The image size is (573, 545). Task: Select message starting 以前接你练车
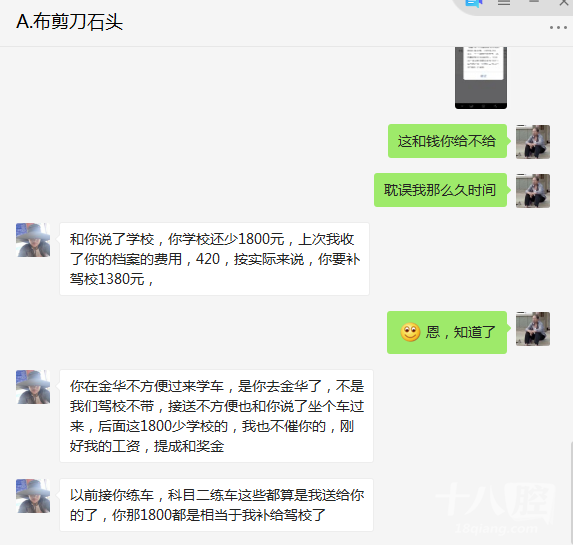coord(216,505)
